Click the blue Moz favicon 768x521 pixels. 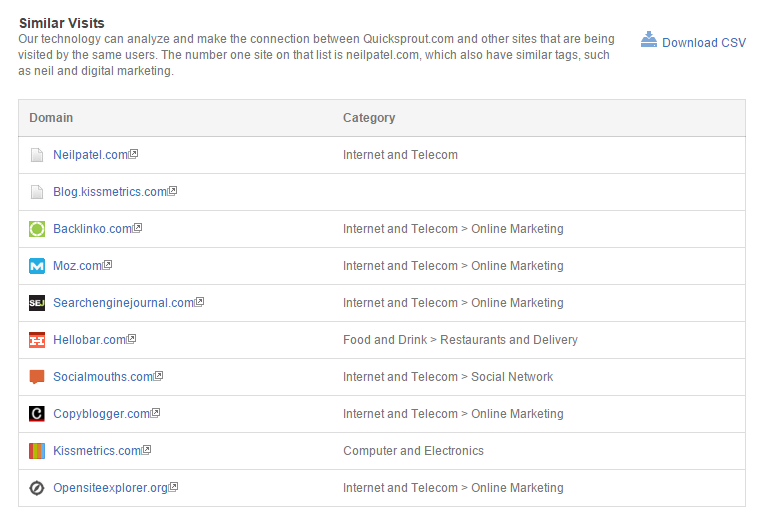click(37, 266)
